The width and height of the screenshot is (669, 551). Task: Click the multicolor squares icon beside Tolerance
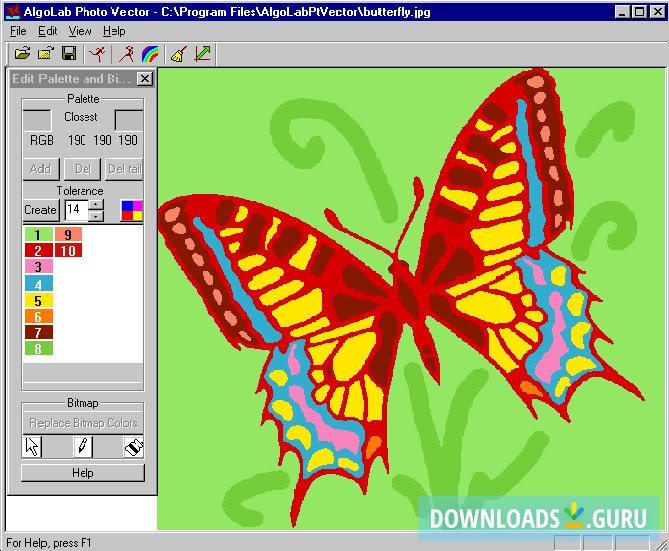point(132,210)
